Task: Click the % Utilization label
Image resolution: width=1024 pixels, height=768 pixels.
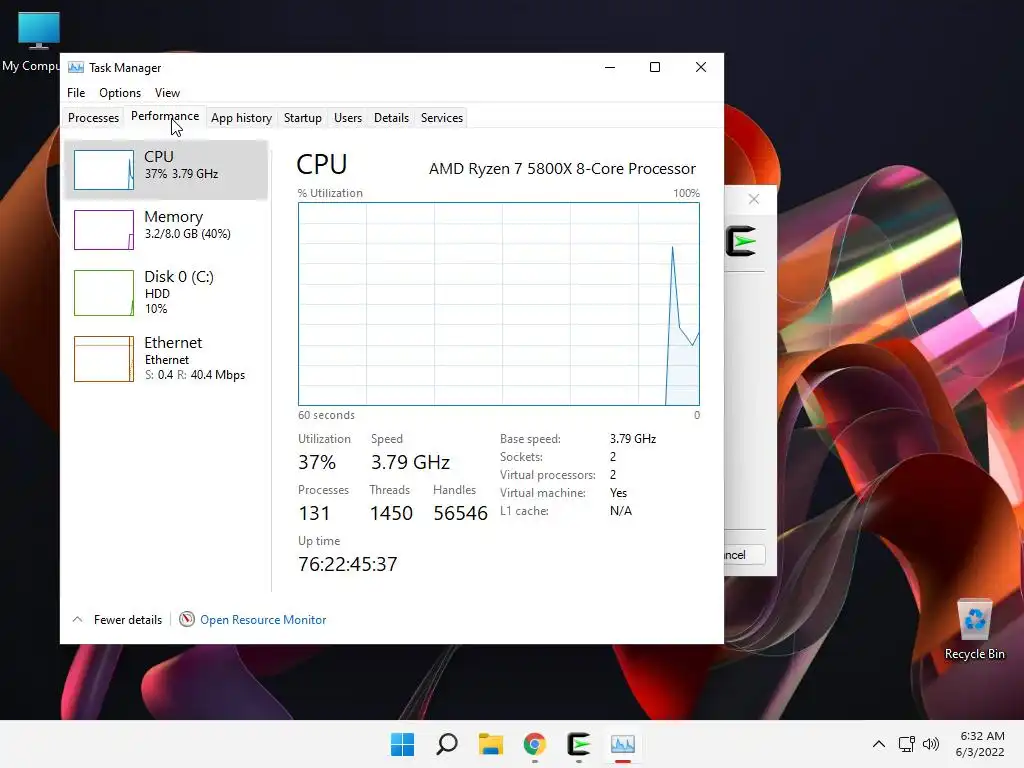Action: [x=330, y=193]
